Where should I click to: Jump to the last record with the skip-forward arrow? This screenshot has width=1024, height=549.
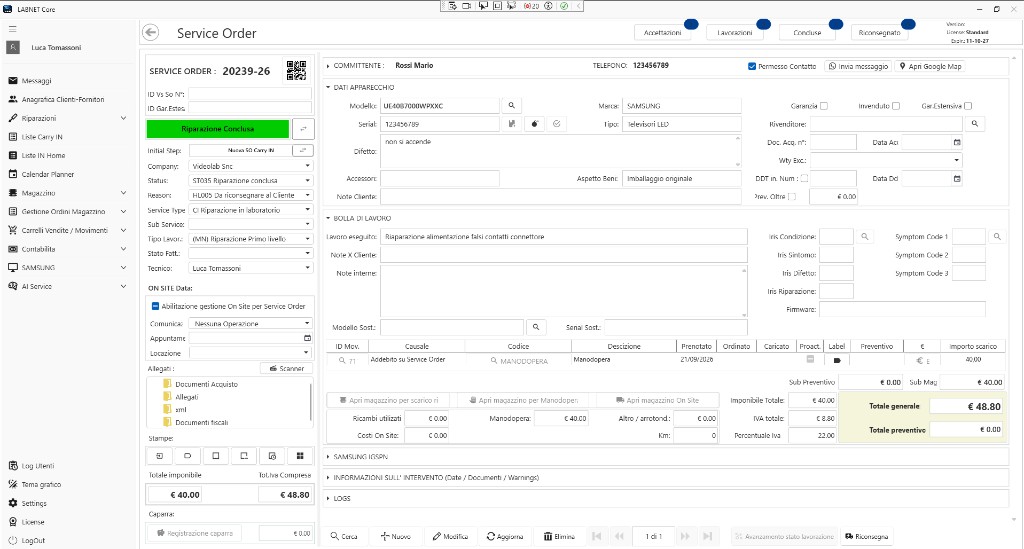point(707,536)
